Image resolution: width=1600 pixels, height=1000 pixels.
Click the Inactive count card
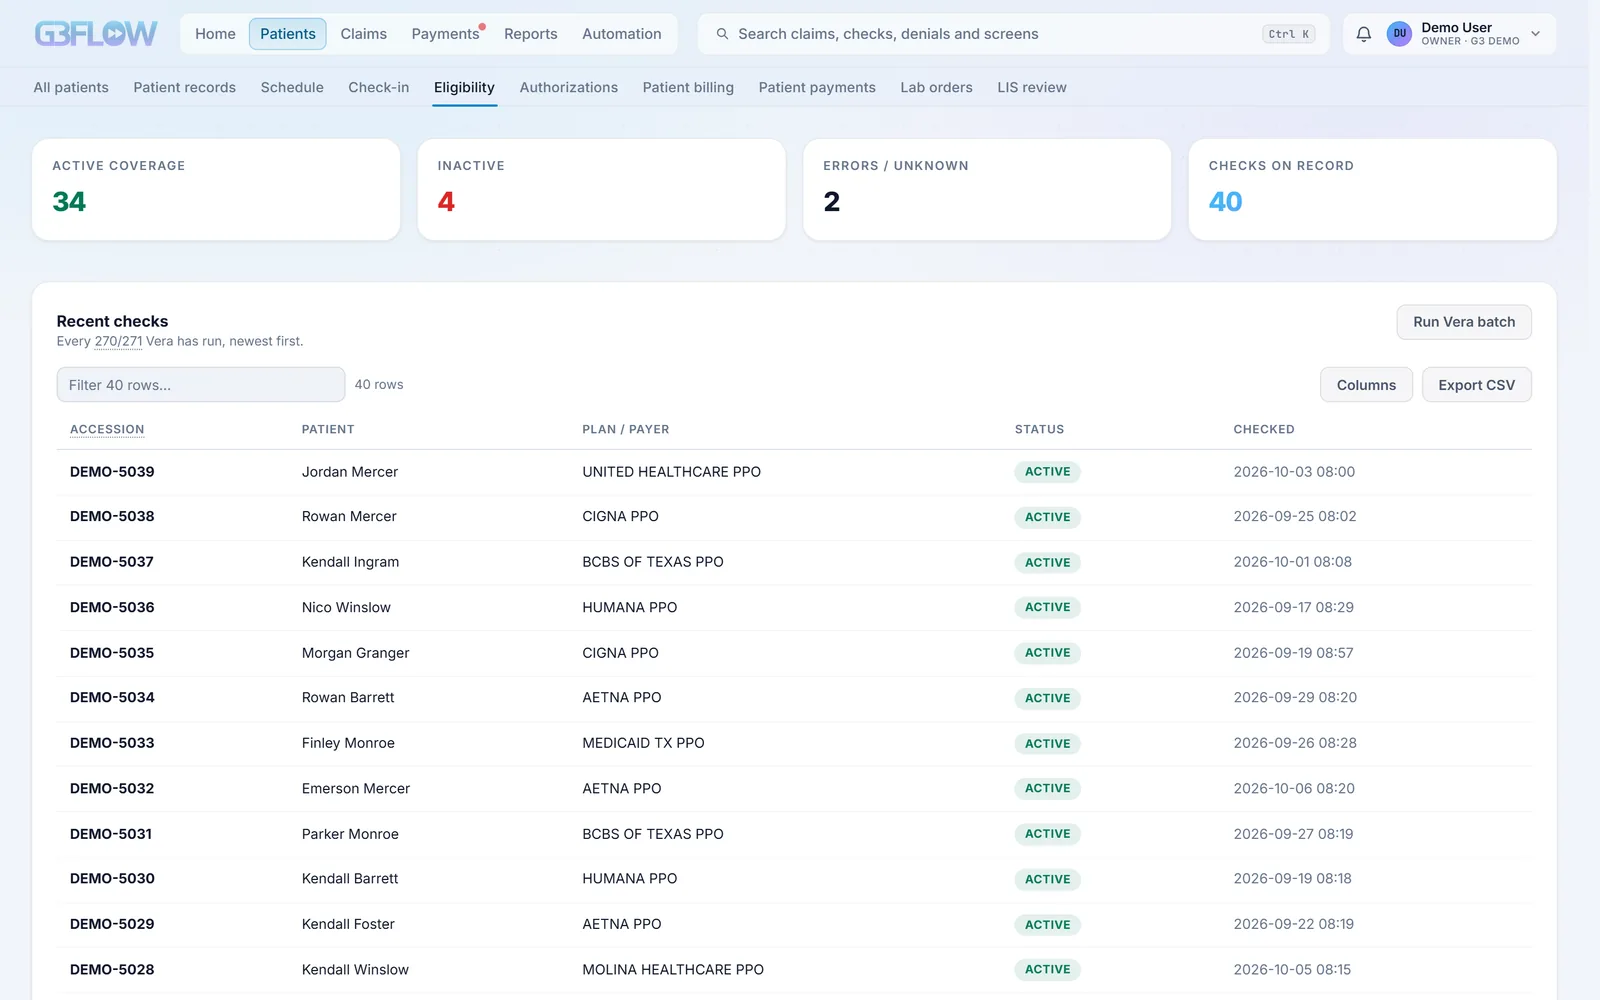pos(601,189)
